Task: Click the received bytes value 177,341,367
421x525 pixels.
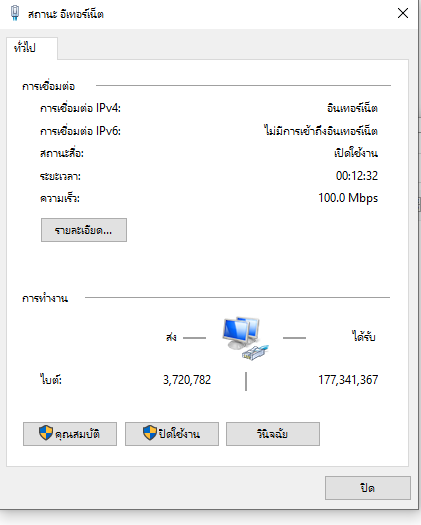Action: click(348, 380)
